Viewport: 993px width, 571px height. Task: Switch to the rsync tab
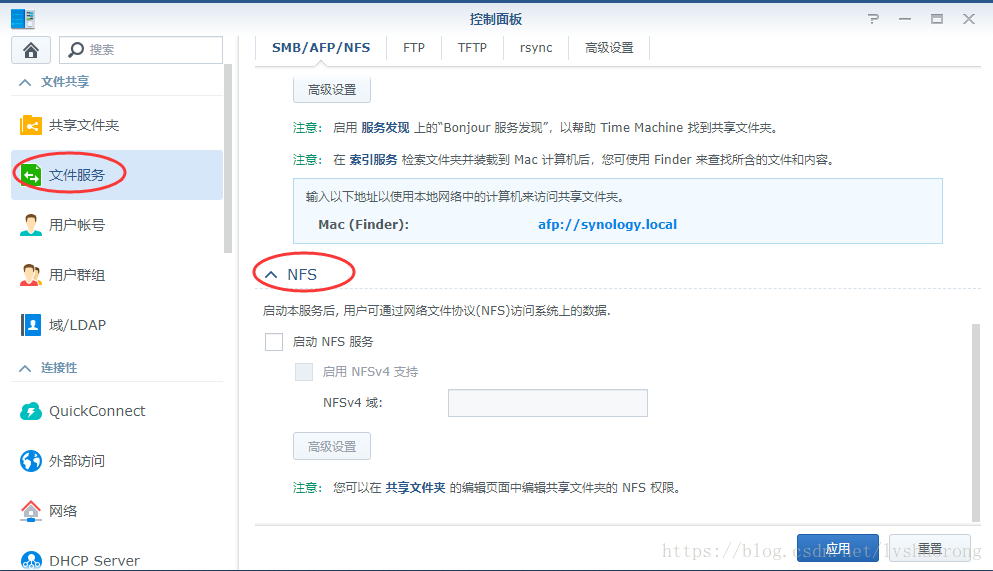tap(536, 48)
